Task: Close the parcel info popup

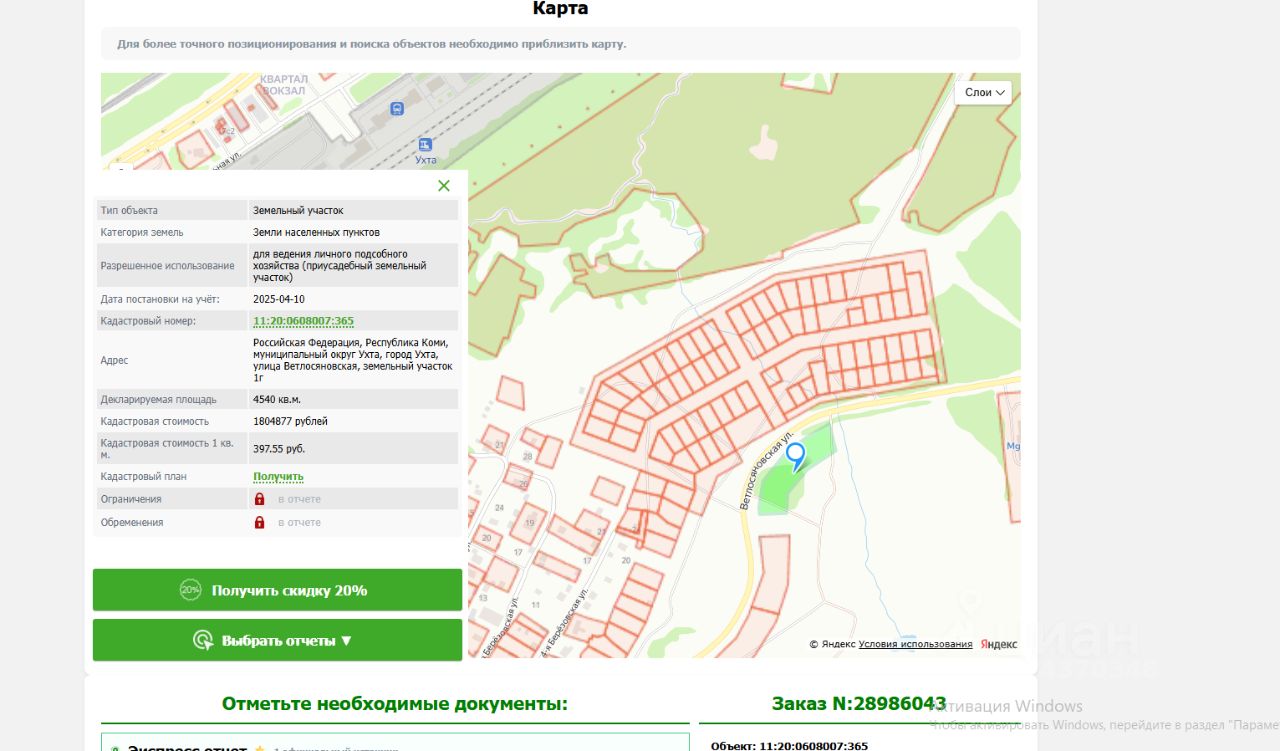Action: tap(444, 185)
